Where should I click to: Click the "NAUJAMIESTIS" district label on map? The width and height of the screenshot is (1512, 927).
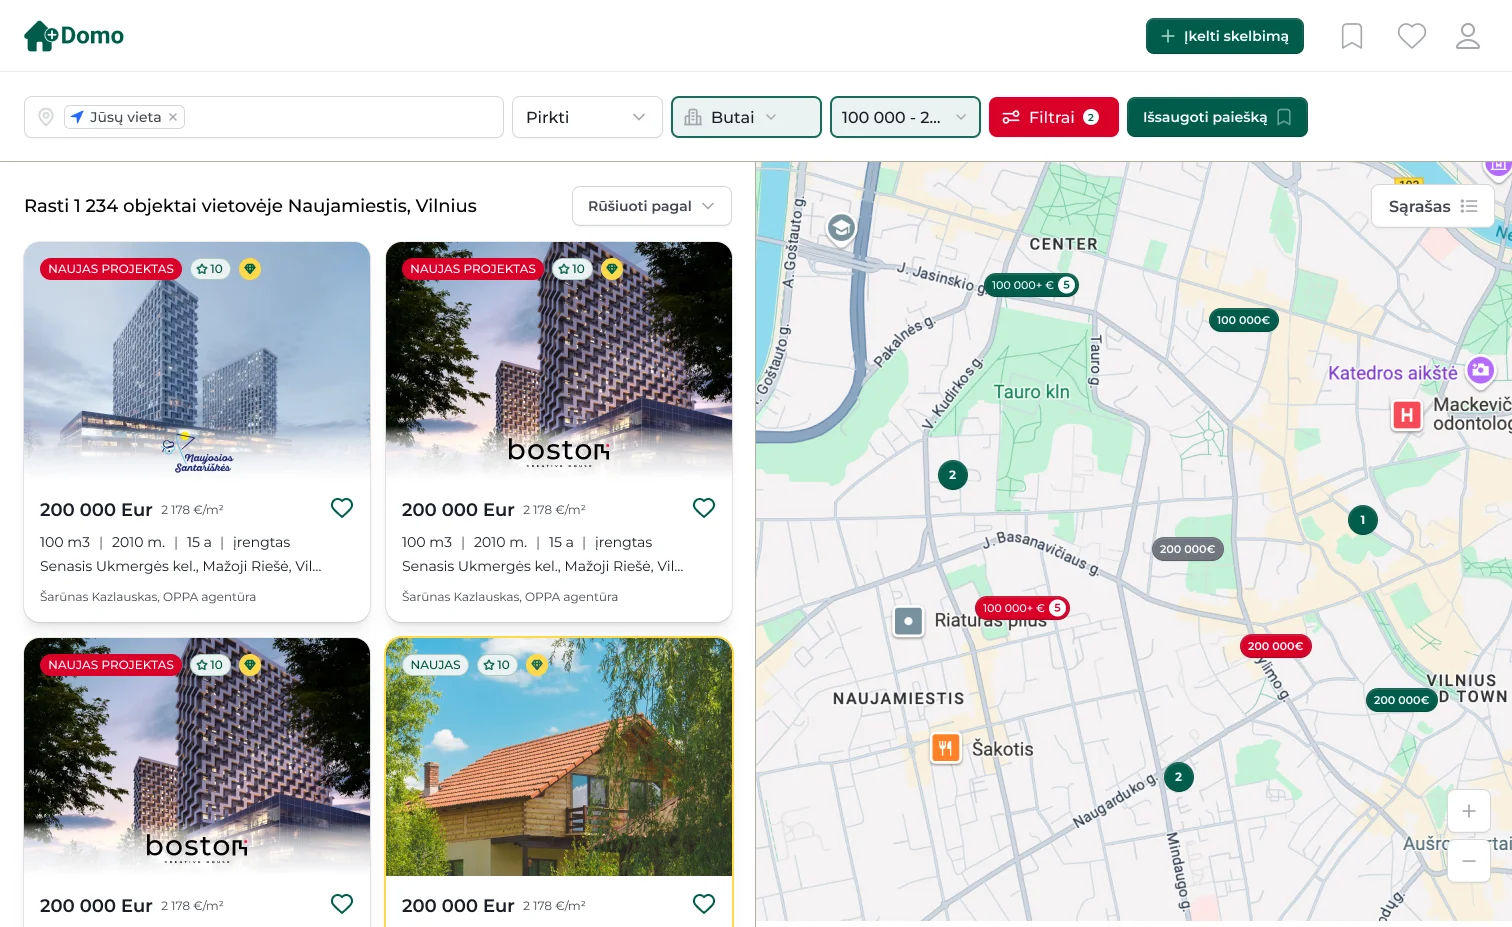click(x=899, y=699)
